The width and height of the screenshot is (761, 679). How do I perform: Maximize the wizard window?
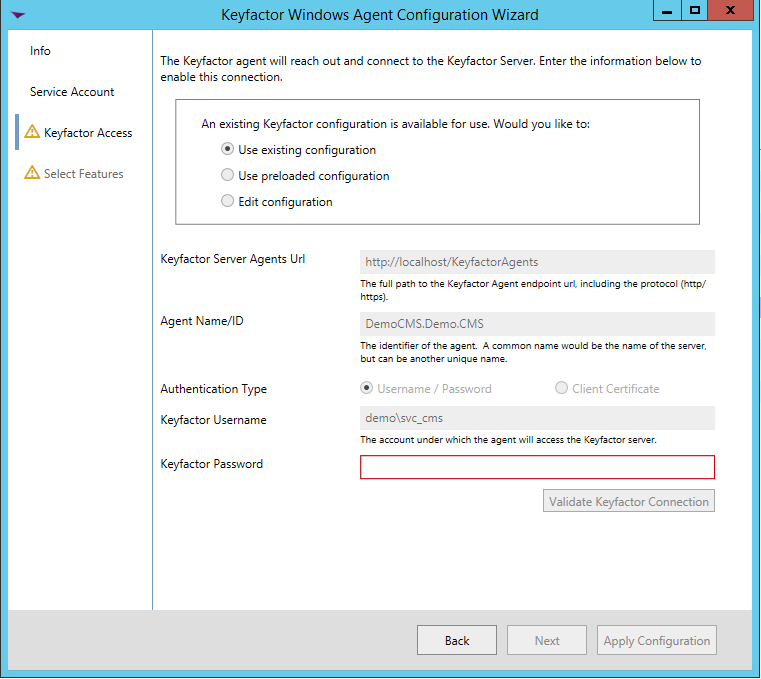[x=695, y=10]
